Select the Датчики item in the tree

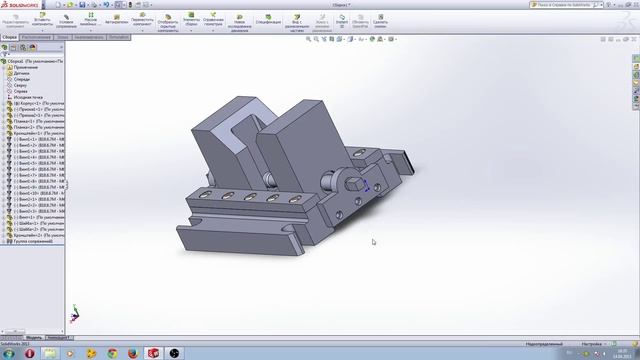pos(22,73)
